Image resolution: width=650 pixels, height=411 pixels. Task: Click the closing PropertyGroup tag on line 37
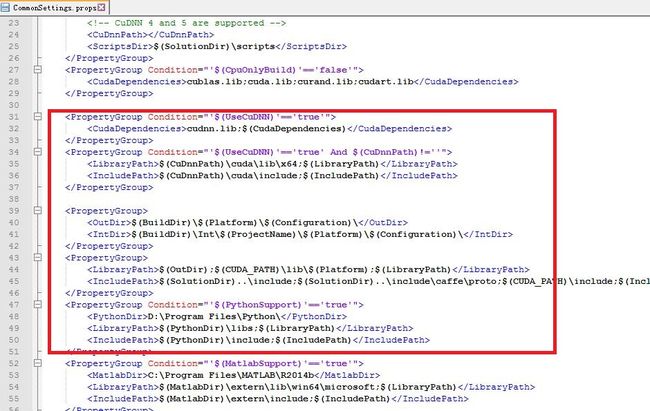109,187
